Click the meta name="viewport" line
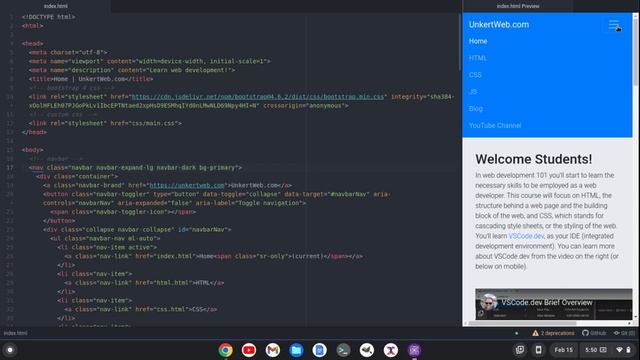The width and height of the screenshot is (640, 360). [149, 61]
